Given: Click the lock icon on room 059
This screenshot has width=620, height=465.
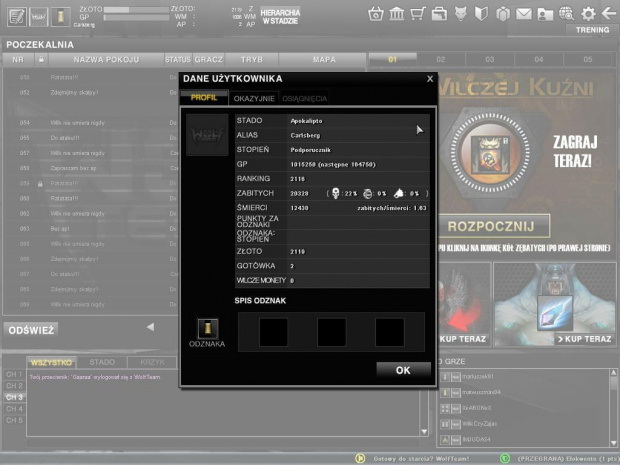Looking at the screenshot, I should coord(40,184).
